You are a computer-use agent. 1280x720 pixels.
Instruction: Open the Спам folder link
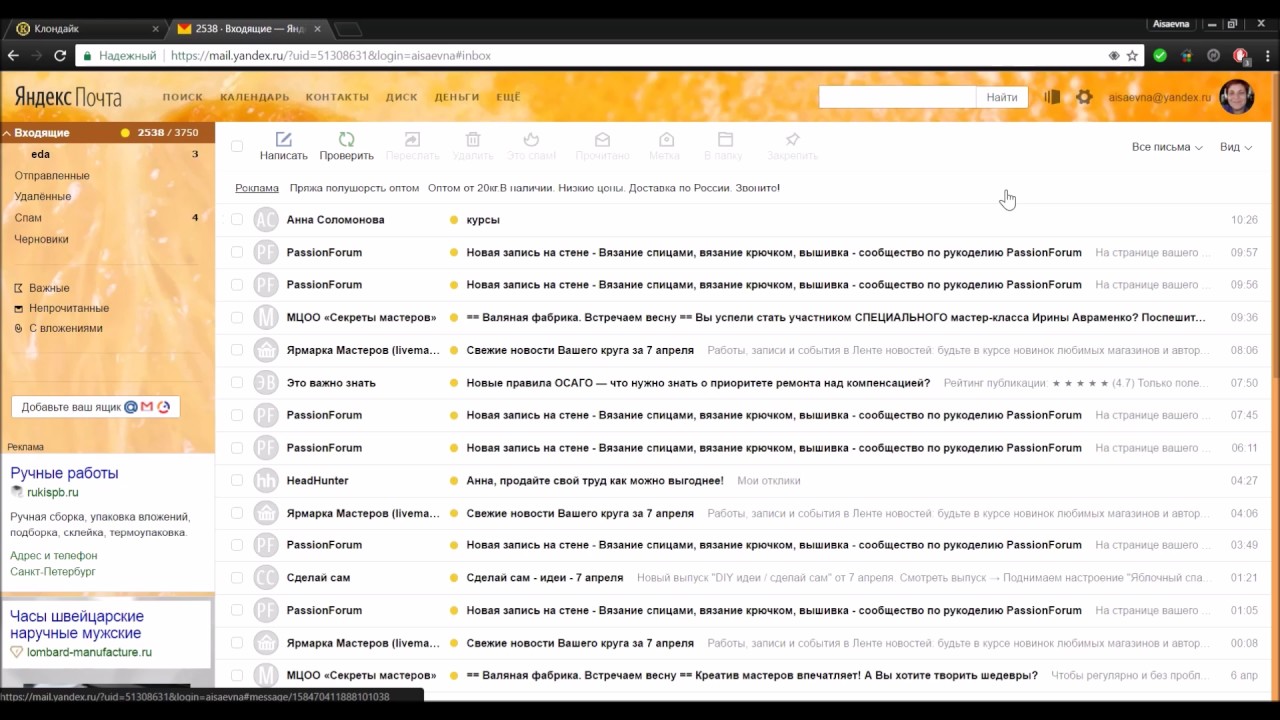tap(28, 217)
